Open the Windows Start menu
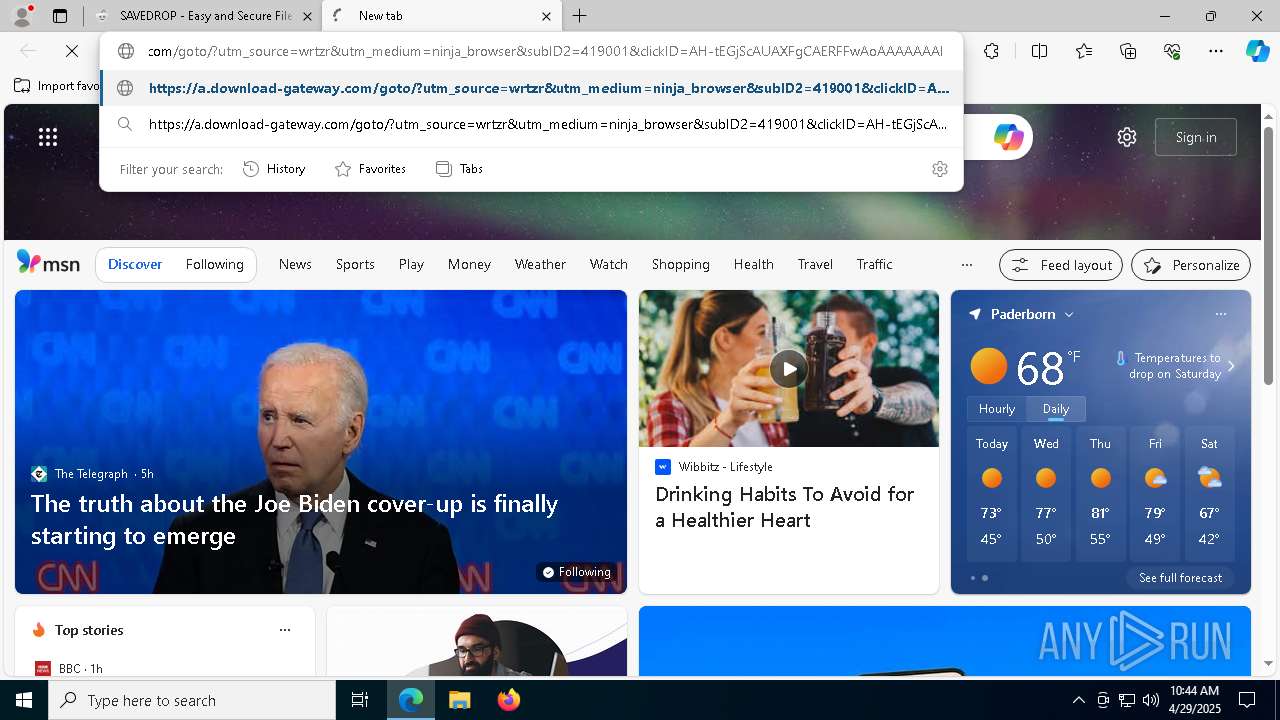1280x720 pixels. 24,700
